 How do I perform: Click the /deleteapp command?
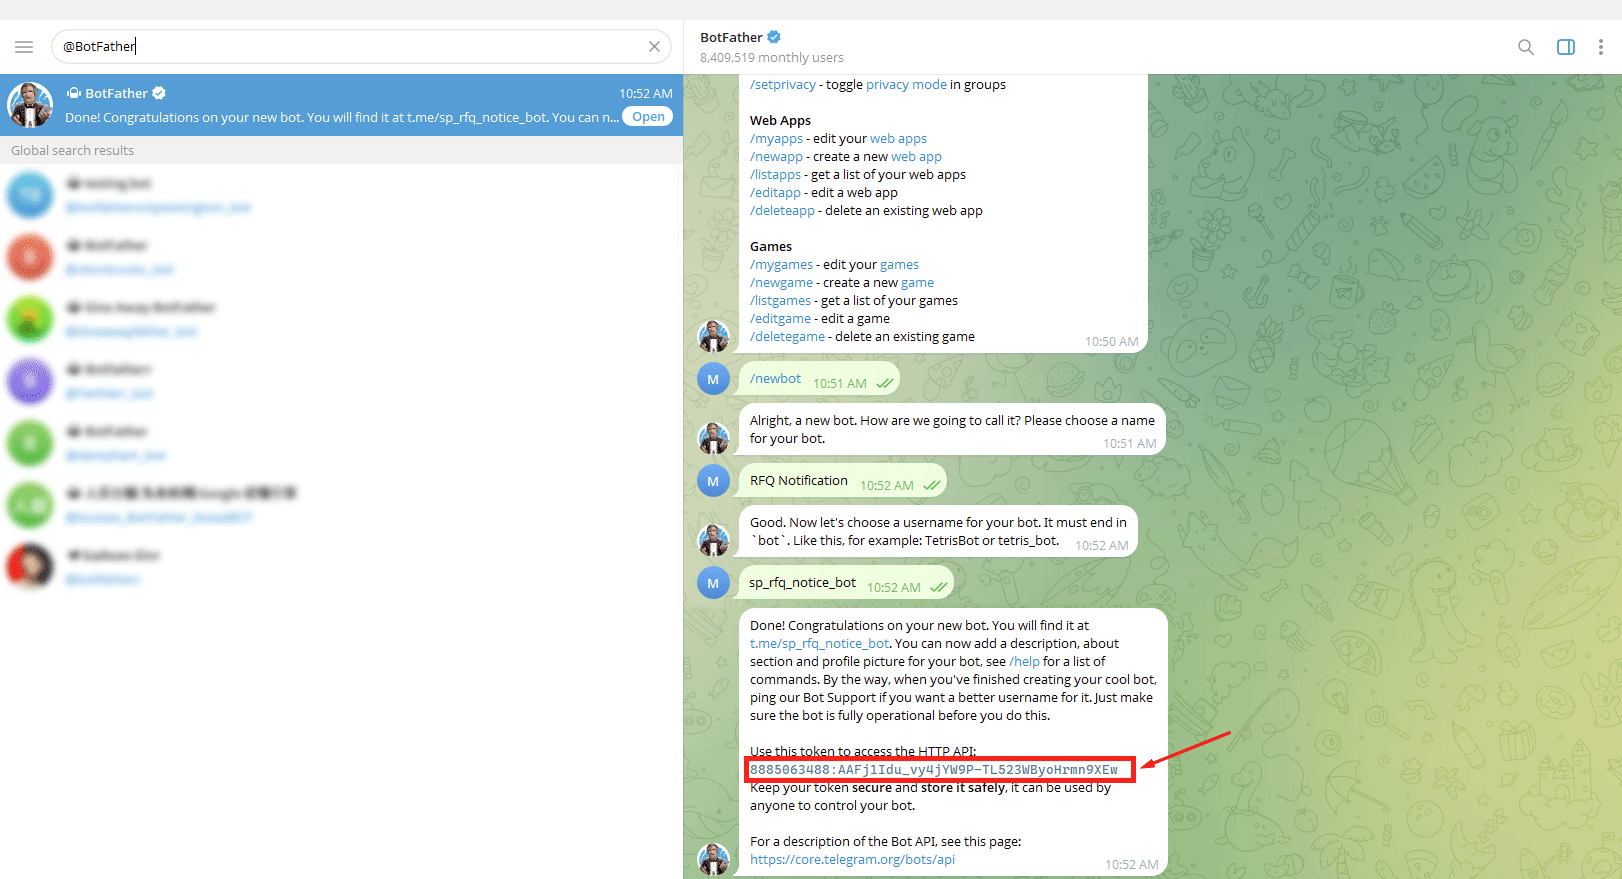click(782, 211)
